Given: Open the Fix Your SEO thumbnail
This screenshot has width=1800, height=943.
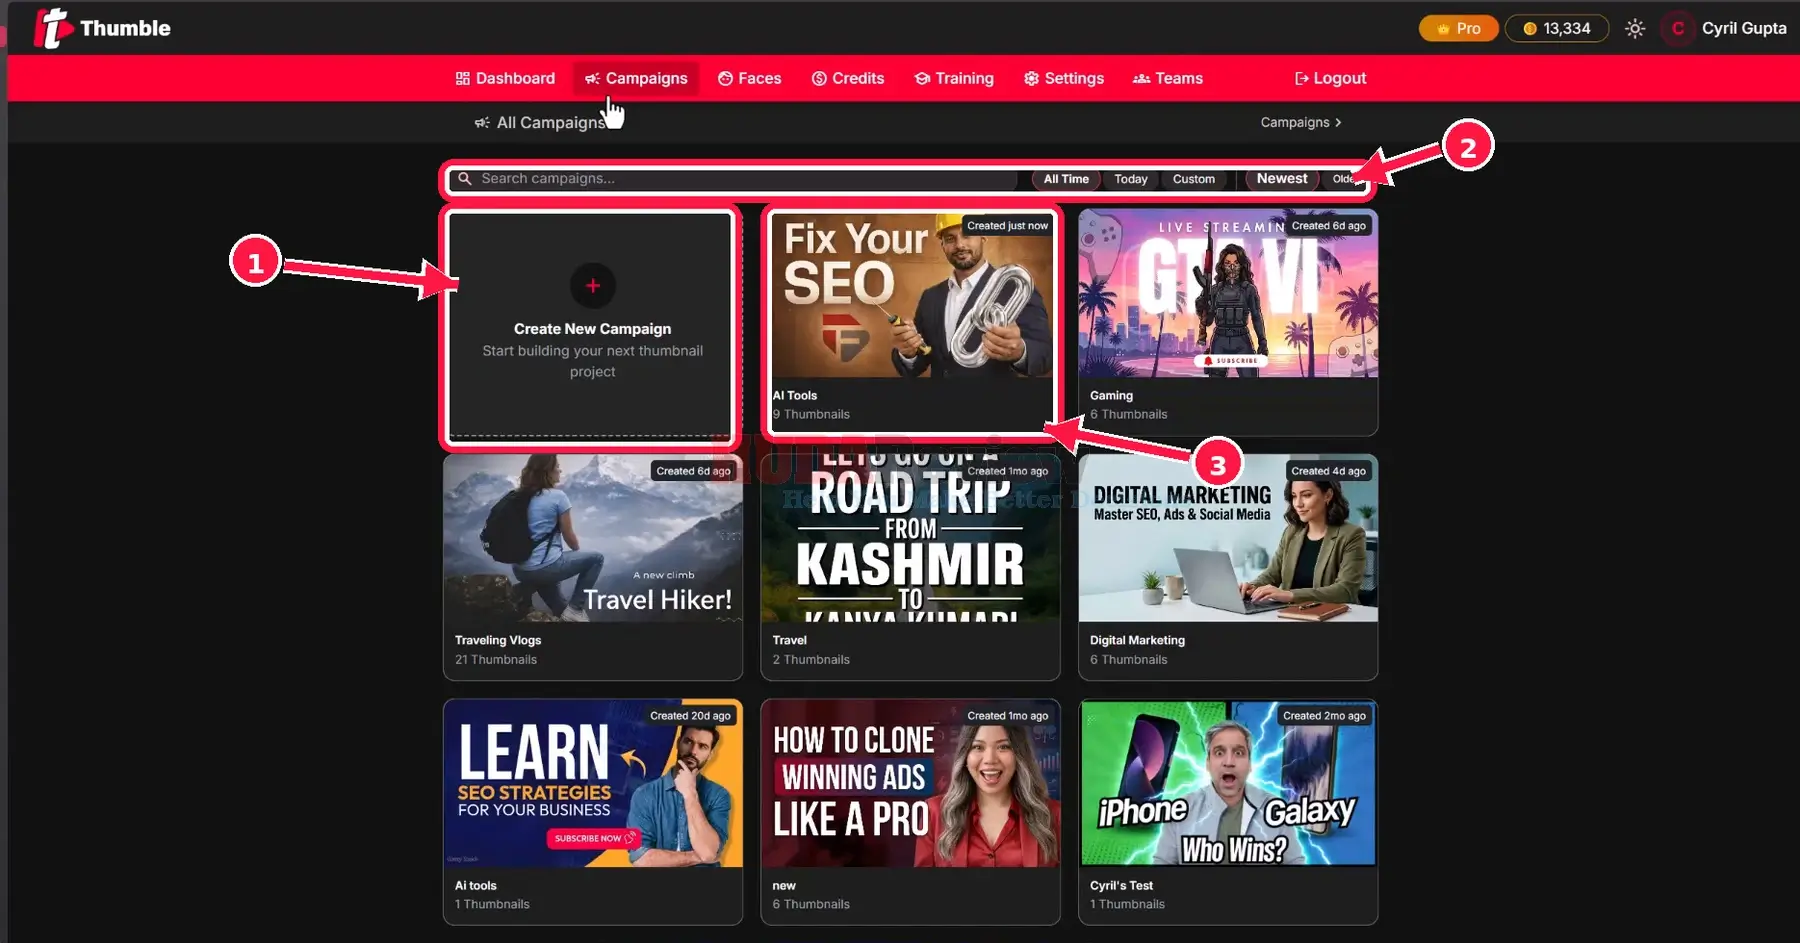Looking at the screenshot, I should 912,296.
